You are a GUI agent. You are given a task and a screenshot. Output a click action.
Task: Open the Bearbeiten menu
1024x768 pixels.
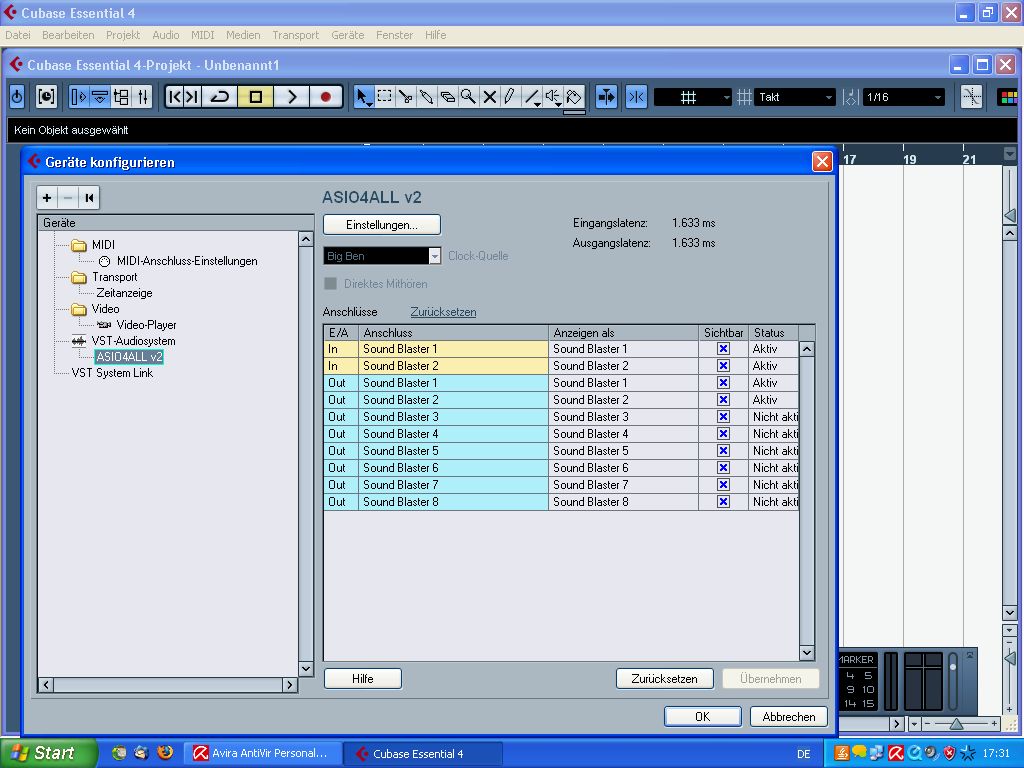(68, 35)
